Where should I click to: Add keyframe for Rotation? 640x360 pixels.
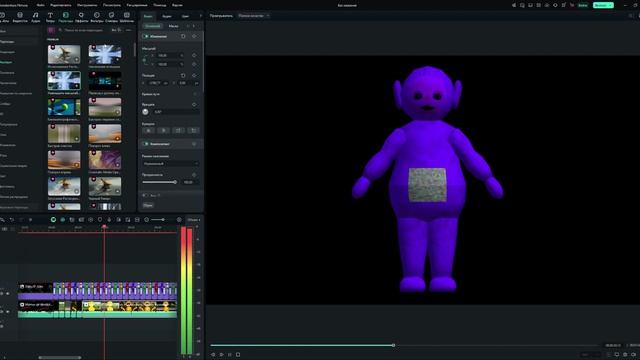(x=194, y=104)
